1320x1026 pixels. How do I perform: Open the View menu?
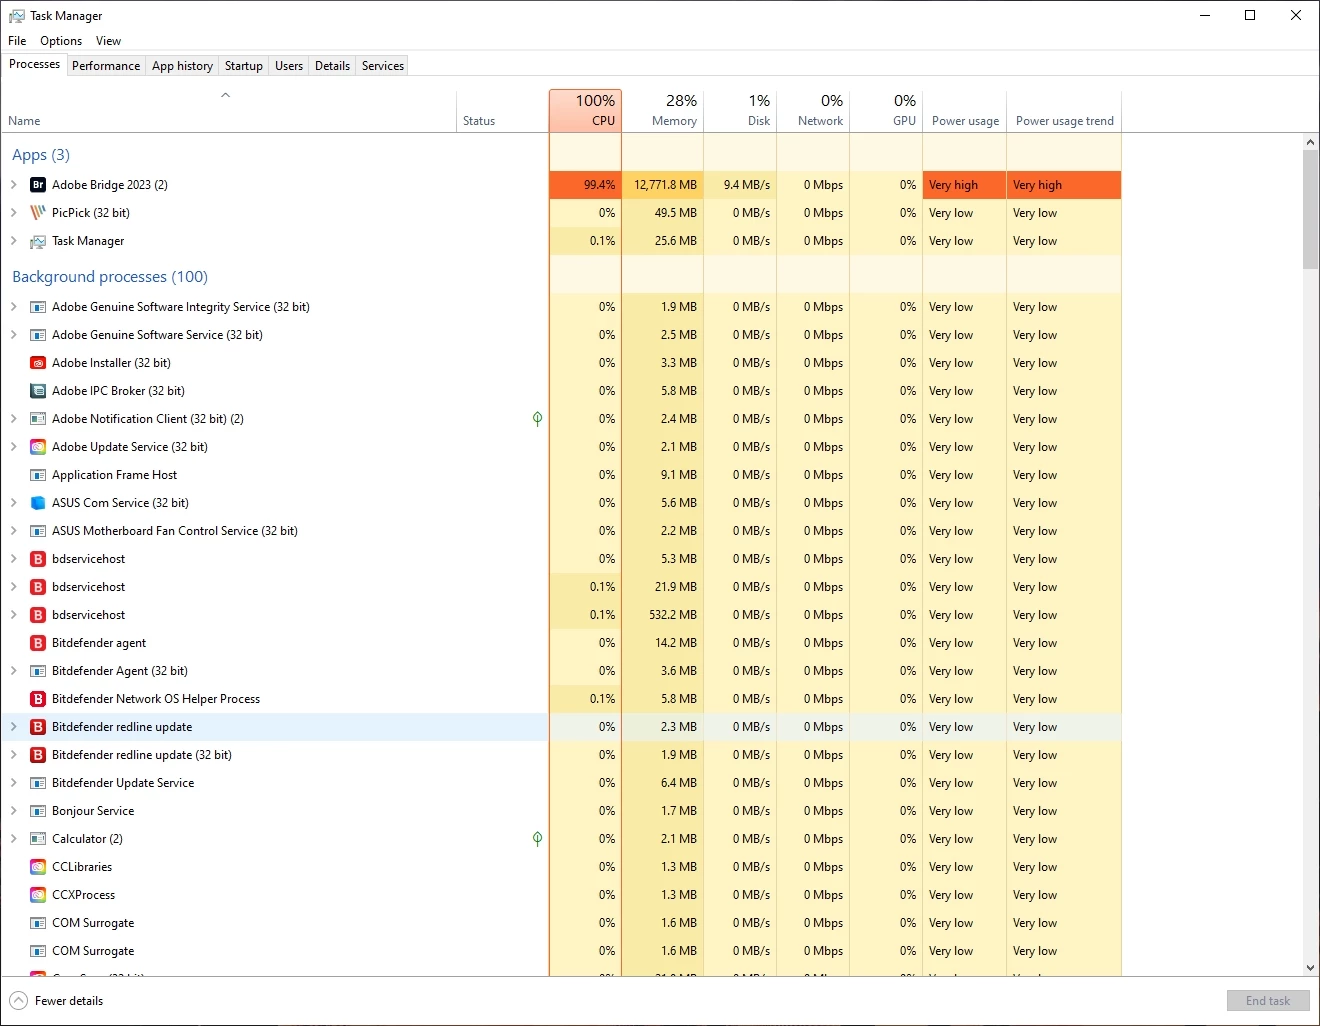click(108, 41)
